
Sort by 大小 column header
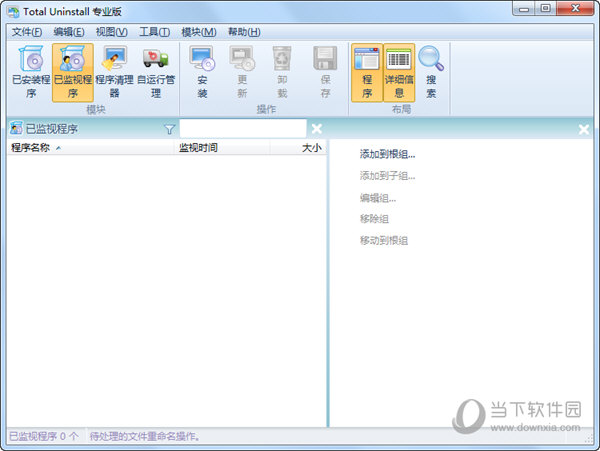(298, 148)
